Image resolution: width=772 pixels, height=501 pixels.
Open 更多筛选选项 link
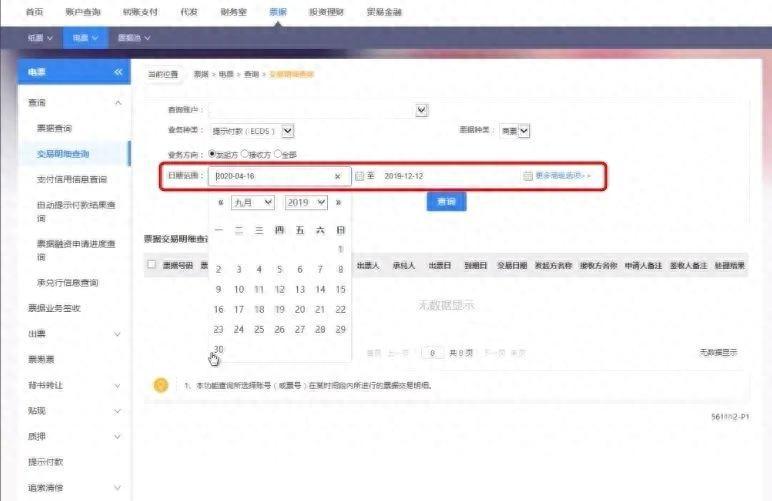pyautogui.click(x=563, y=176)
